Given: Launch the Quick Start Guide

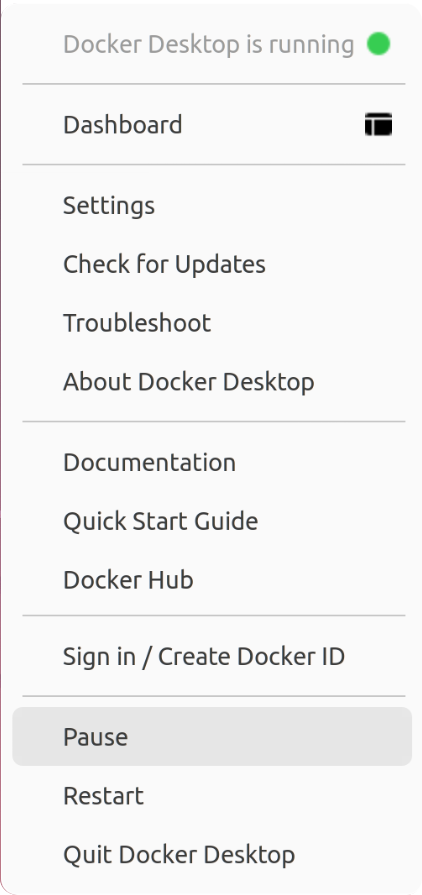Looking at the screenshot, I should 212,521.
